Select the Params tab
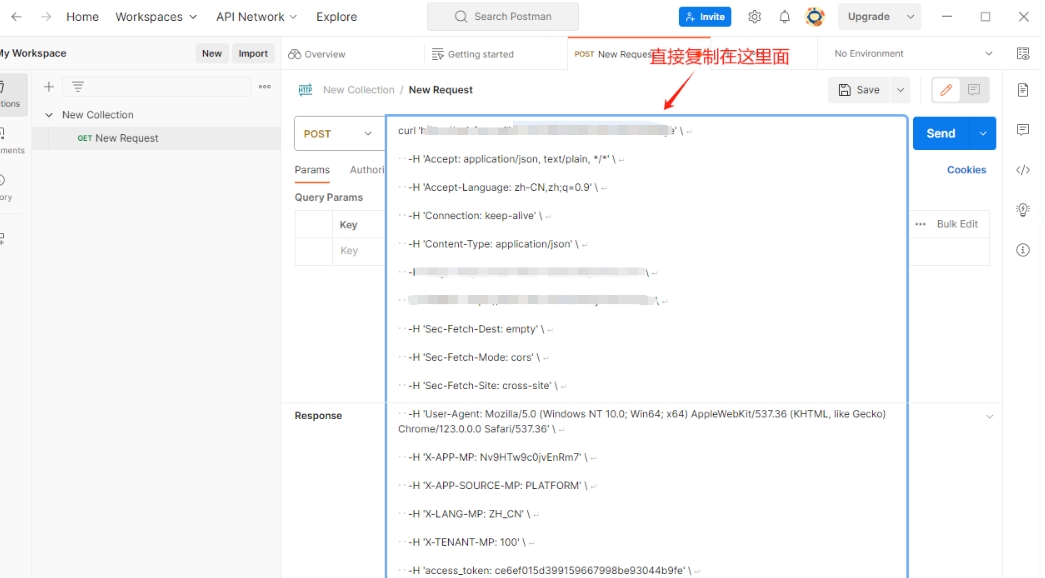This screenshot has width=1045, height=578. click(x=312, y=170)
